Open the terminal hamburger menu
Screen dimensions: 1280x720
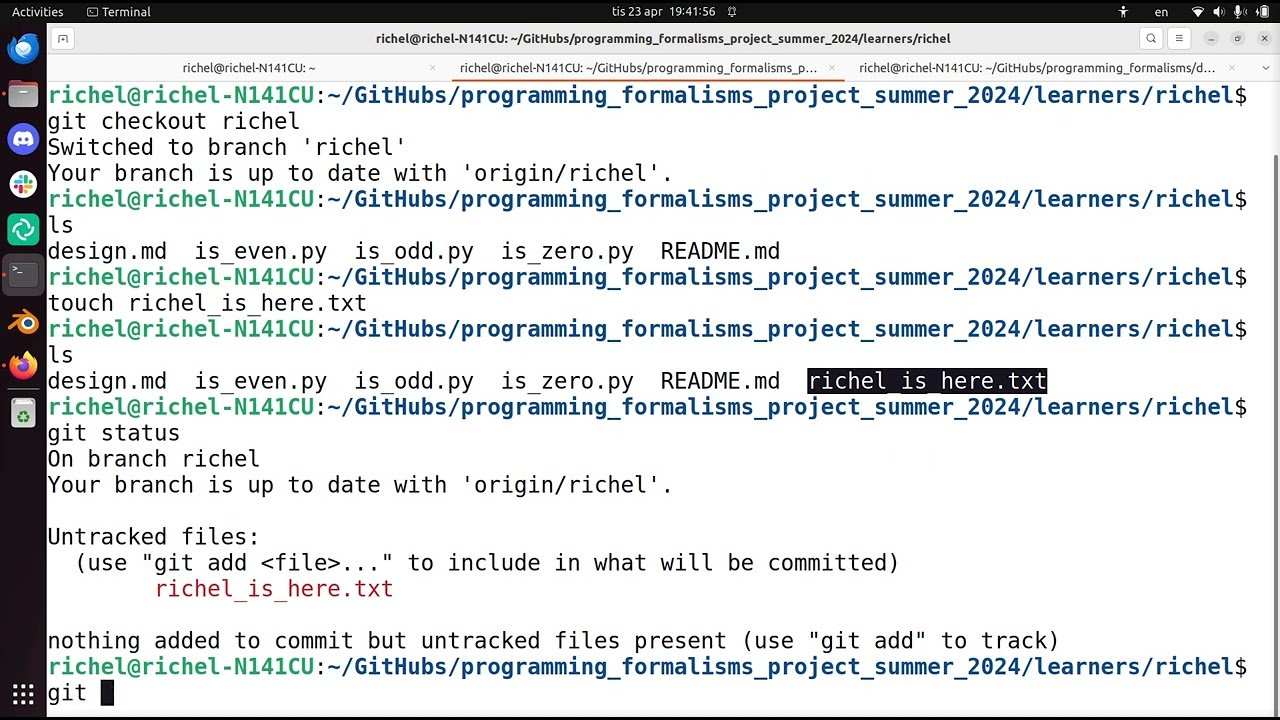[x=1179, y=39]
